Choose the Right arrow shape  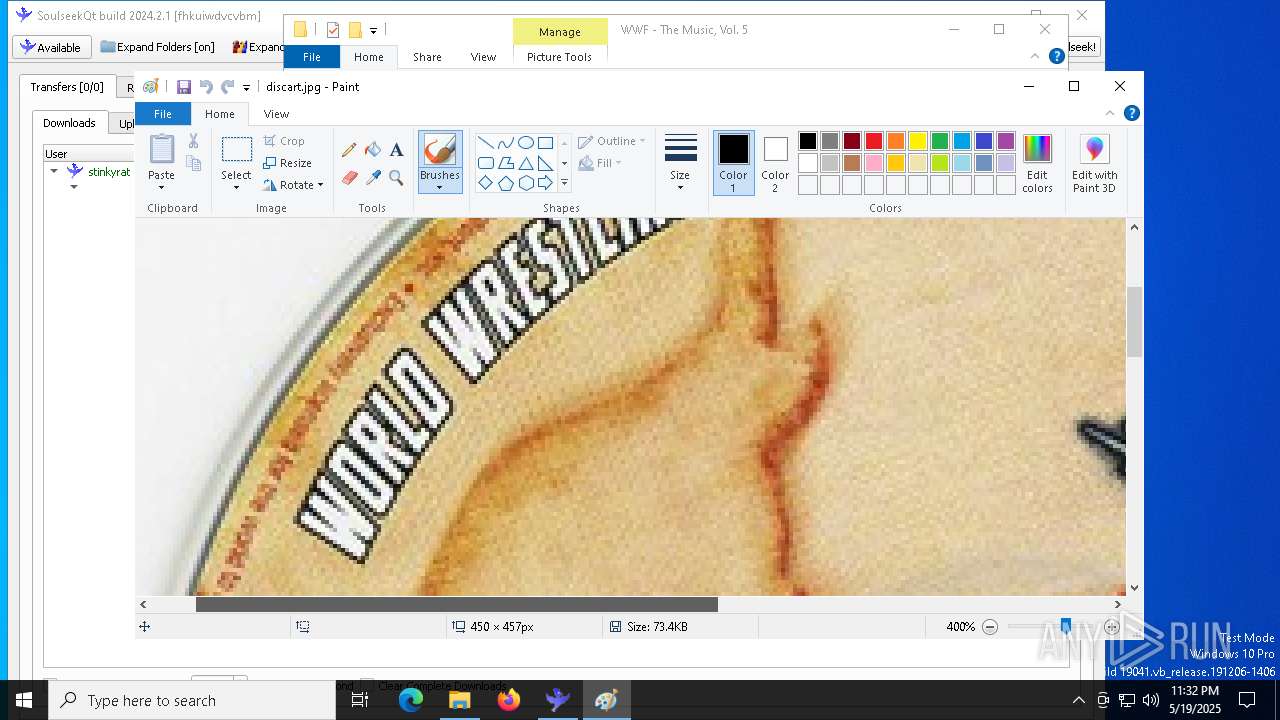click(x=546, y=183)
